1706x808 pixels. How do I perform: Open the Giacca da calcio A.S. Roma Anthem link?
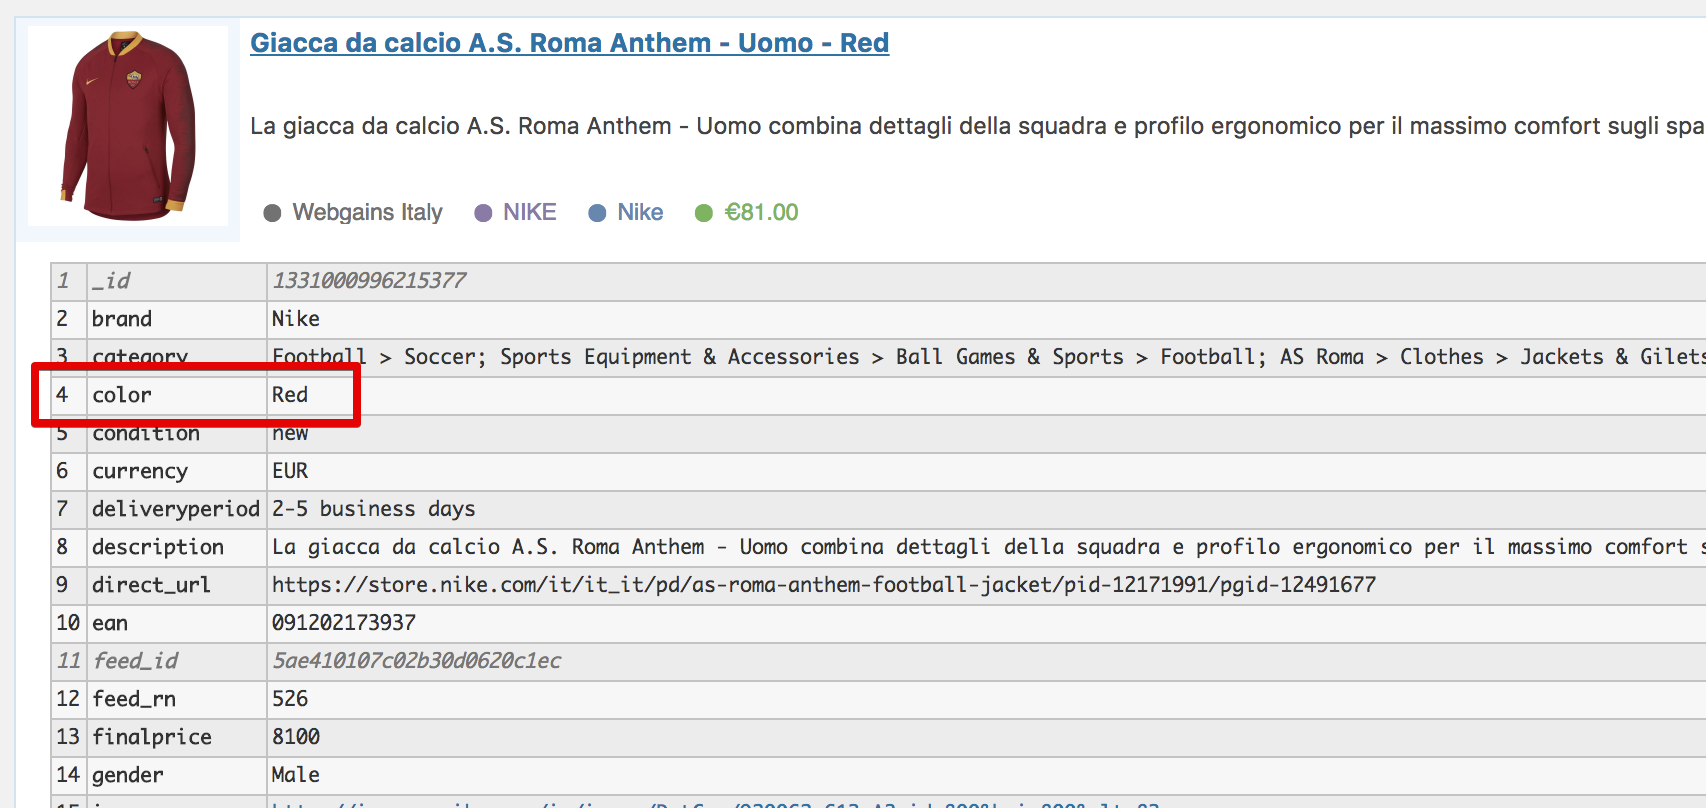pyautogui.click(x=569, y=43)
